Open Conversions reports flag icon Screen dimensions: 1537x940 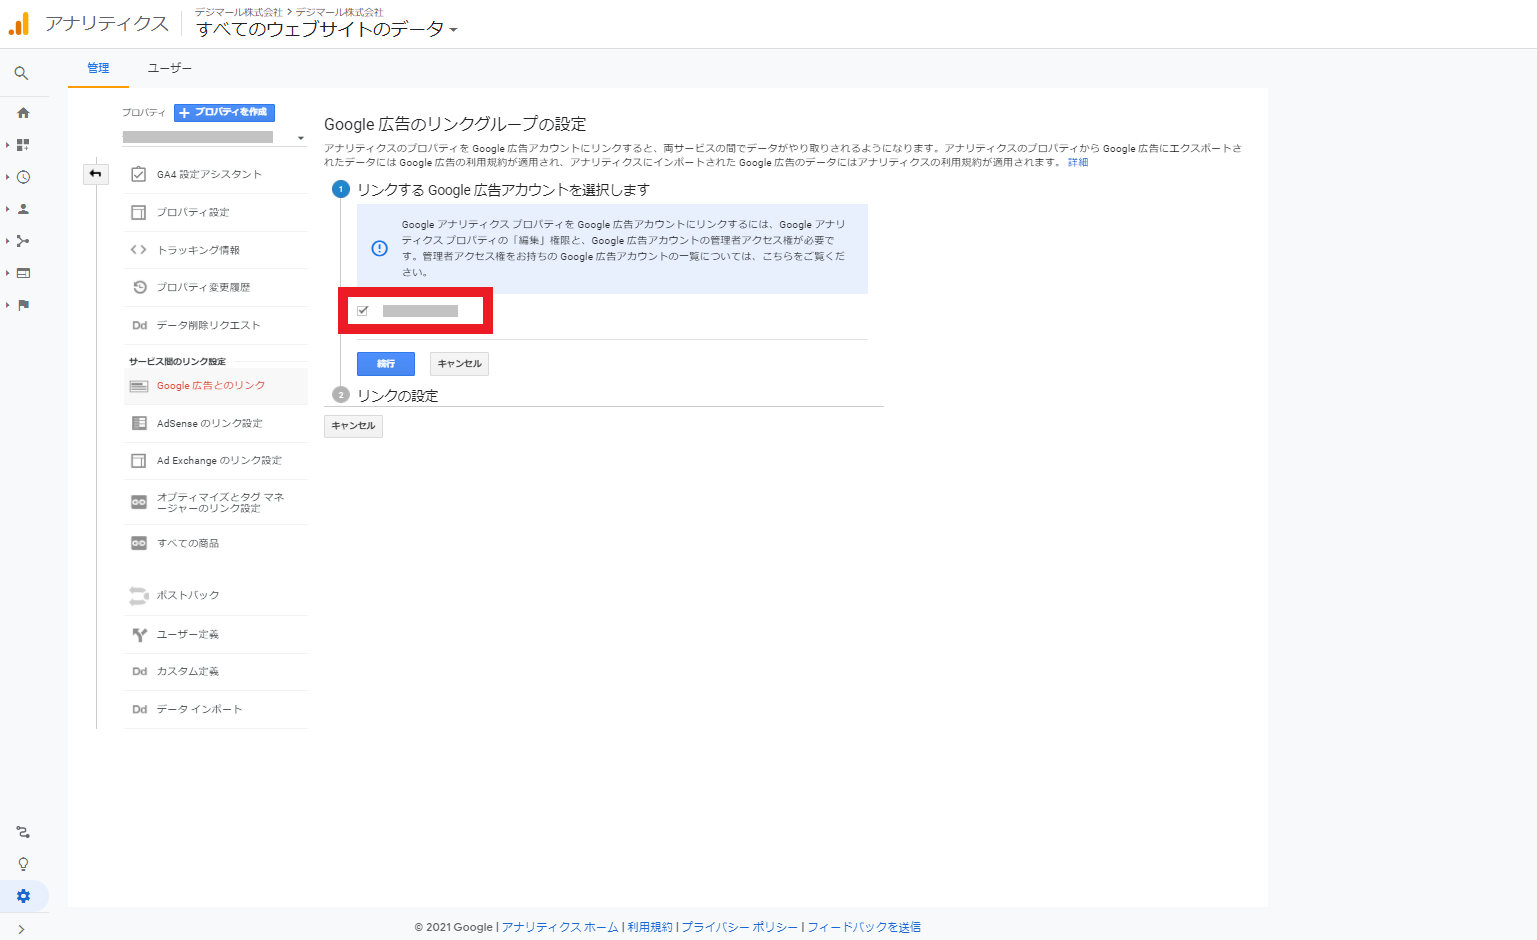point(23,305)
